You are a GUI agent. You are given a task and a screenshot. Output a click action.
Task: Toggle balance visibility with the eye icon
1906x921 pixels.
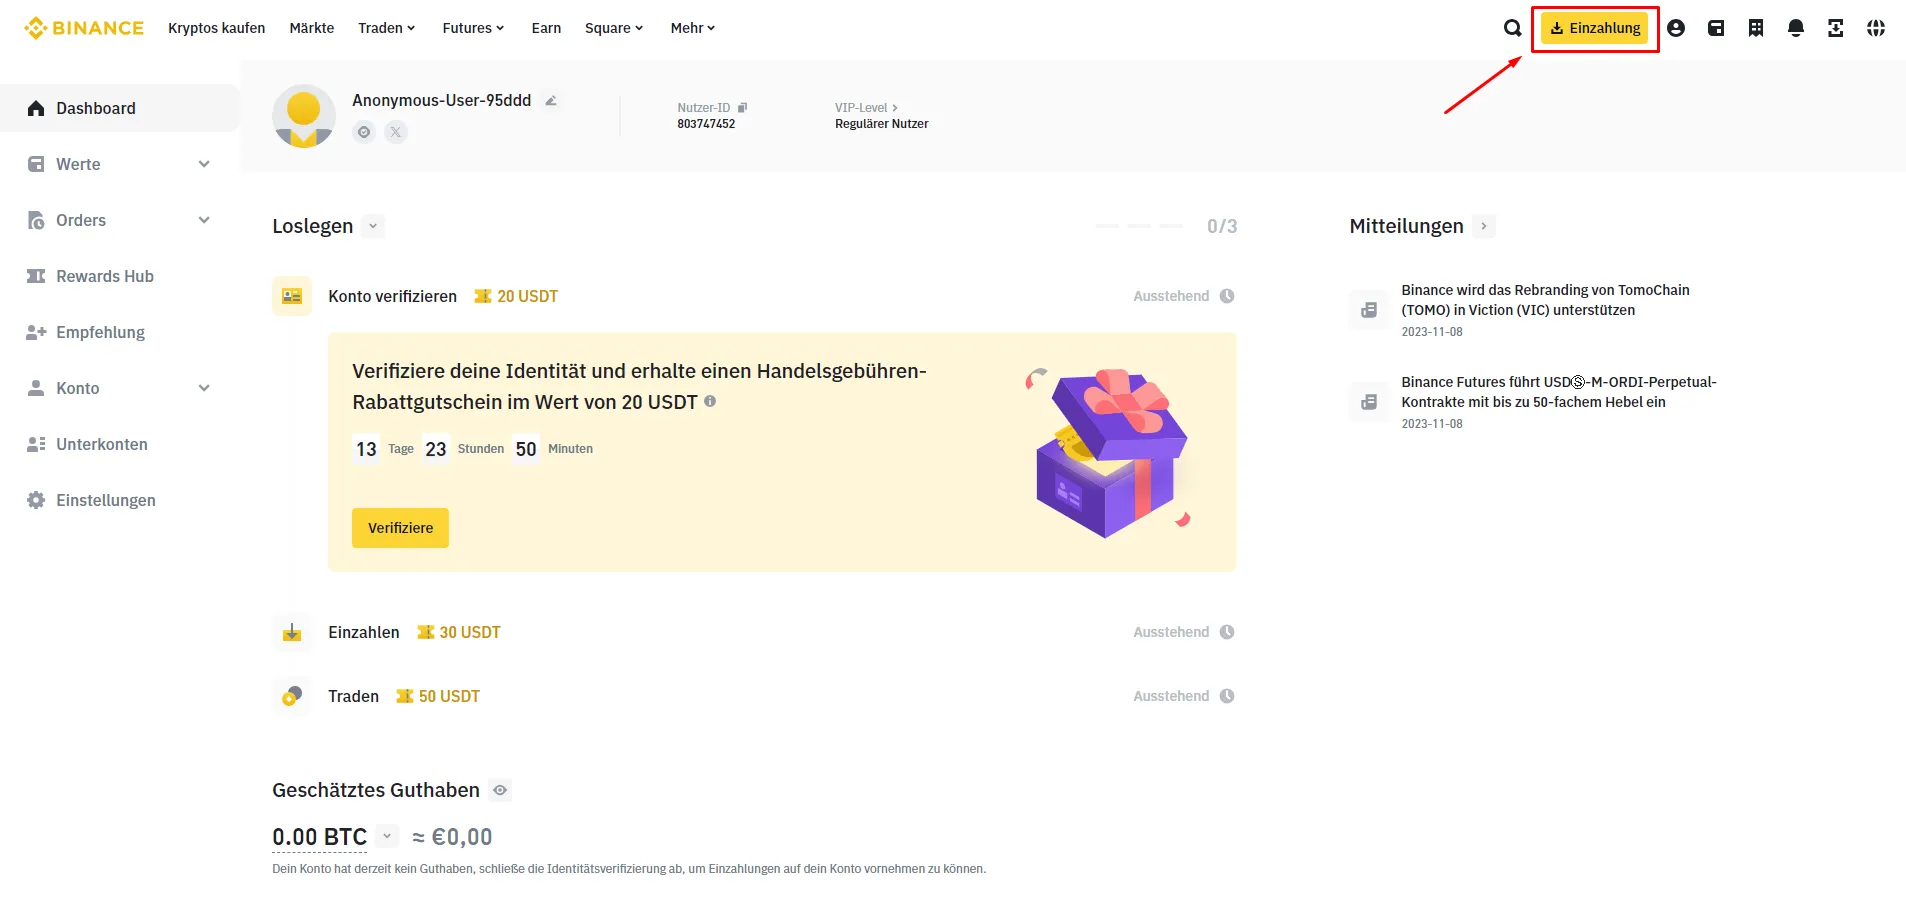tap(499, 790)
